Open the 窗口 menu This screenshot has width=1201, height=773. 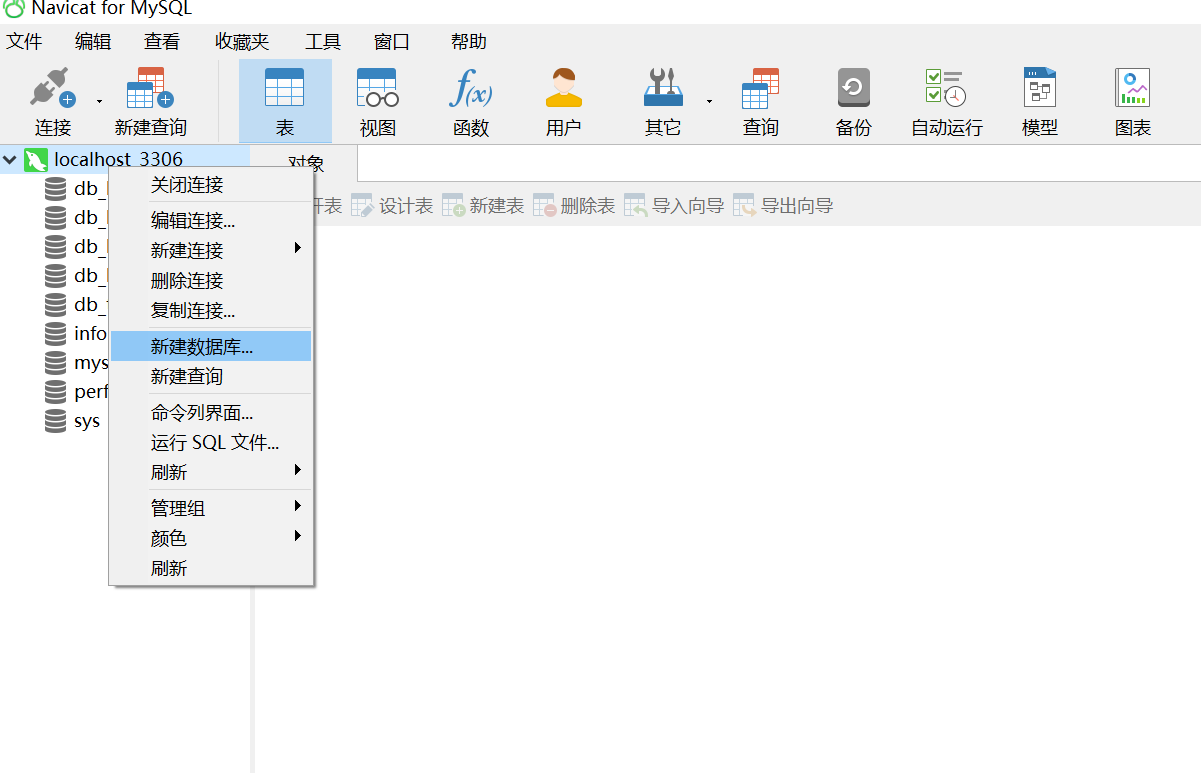tap(392, 42)
